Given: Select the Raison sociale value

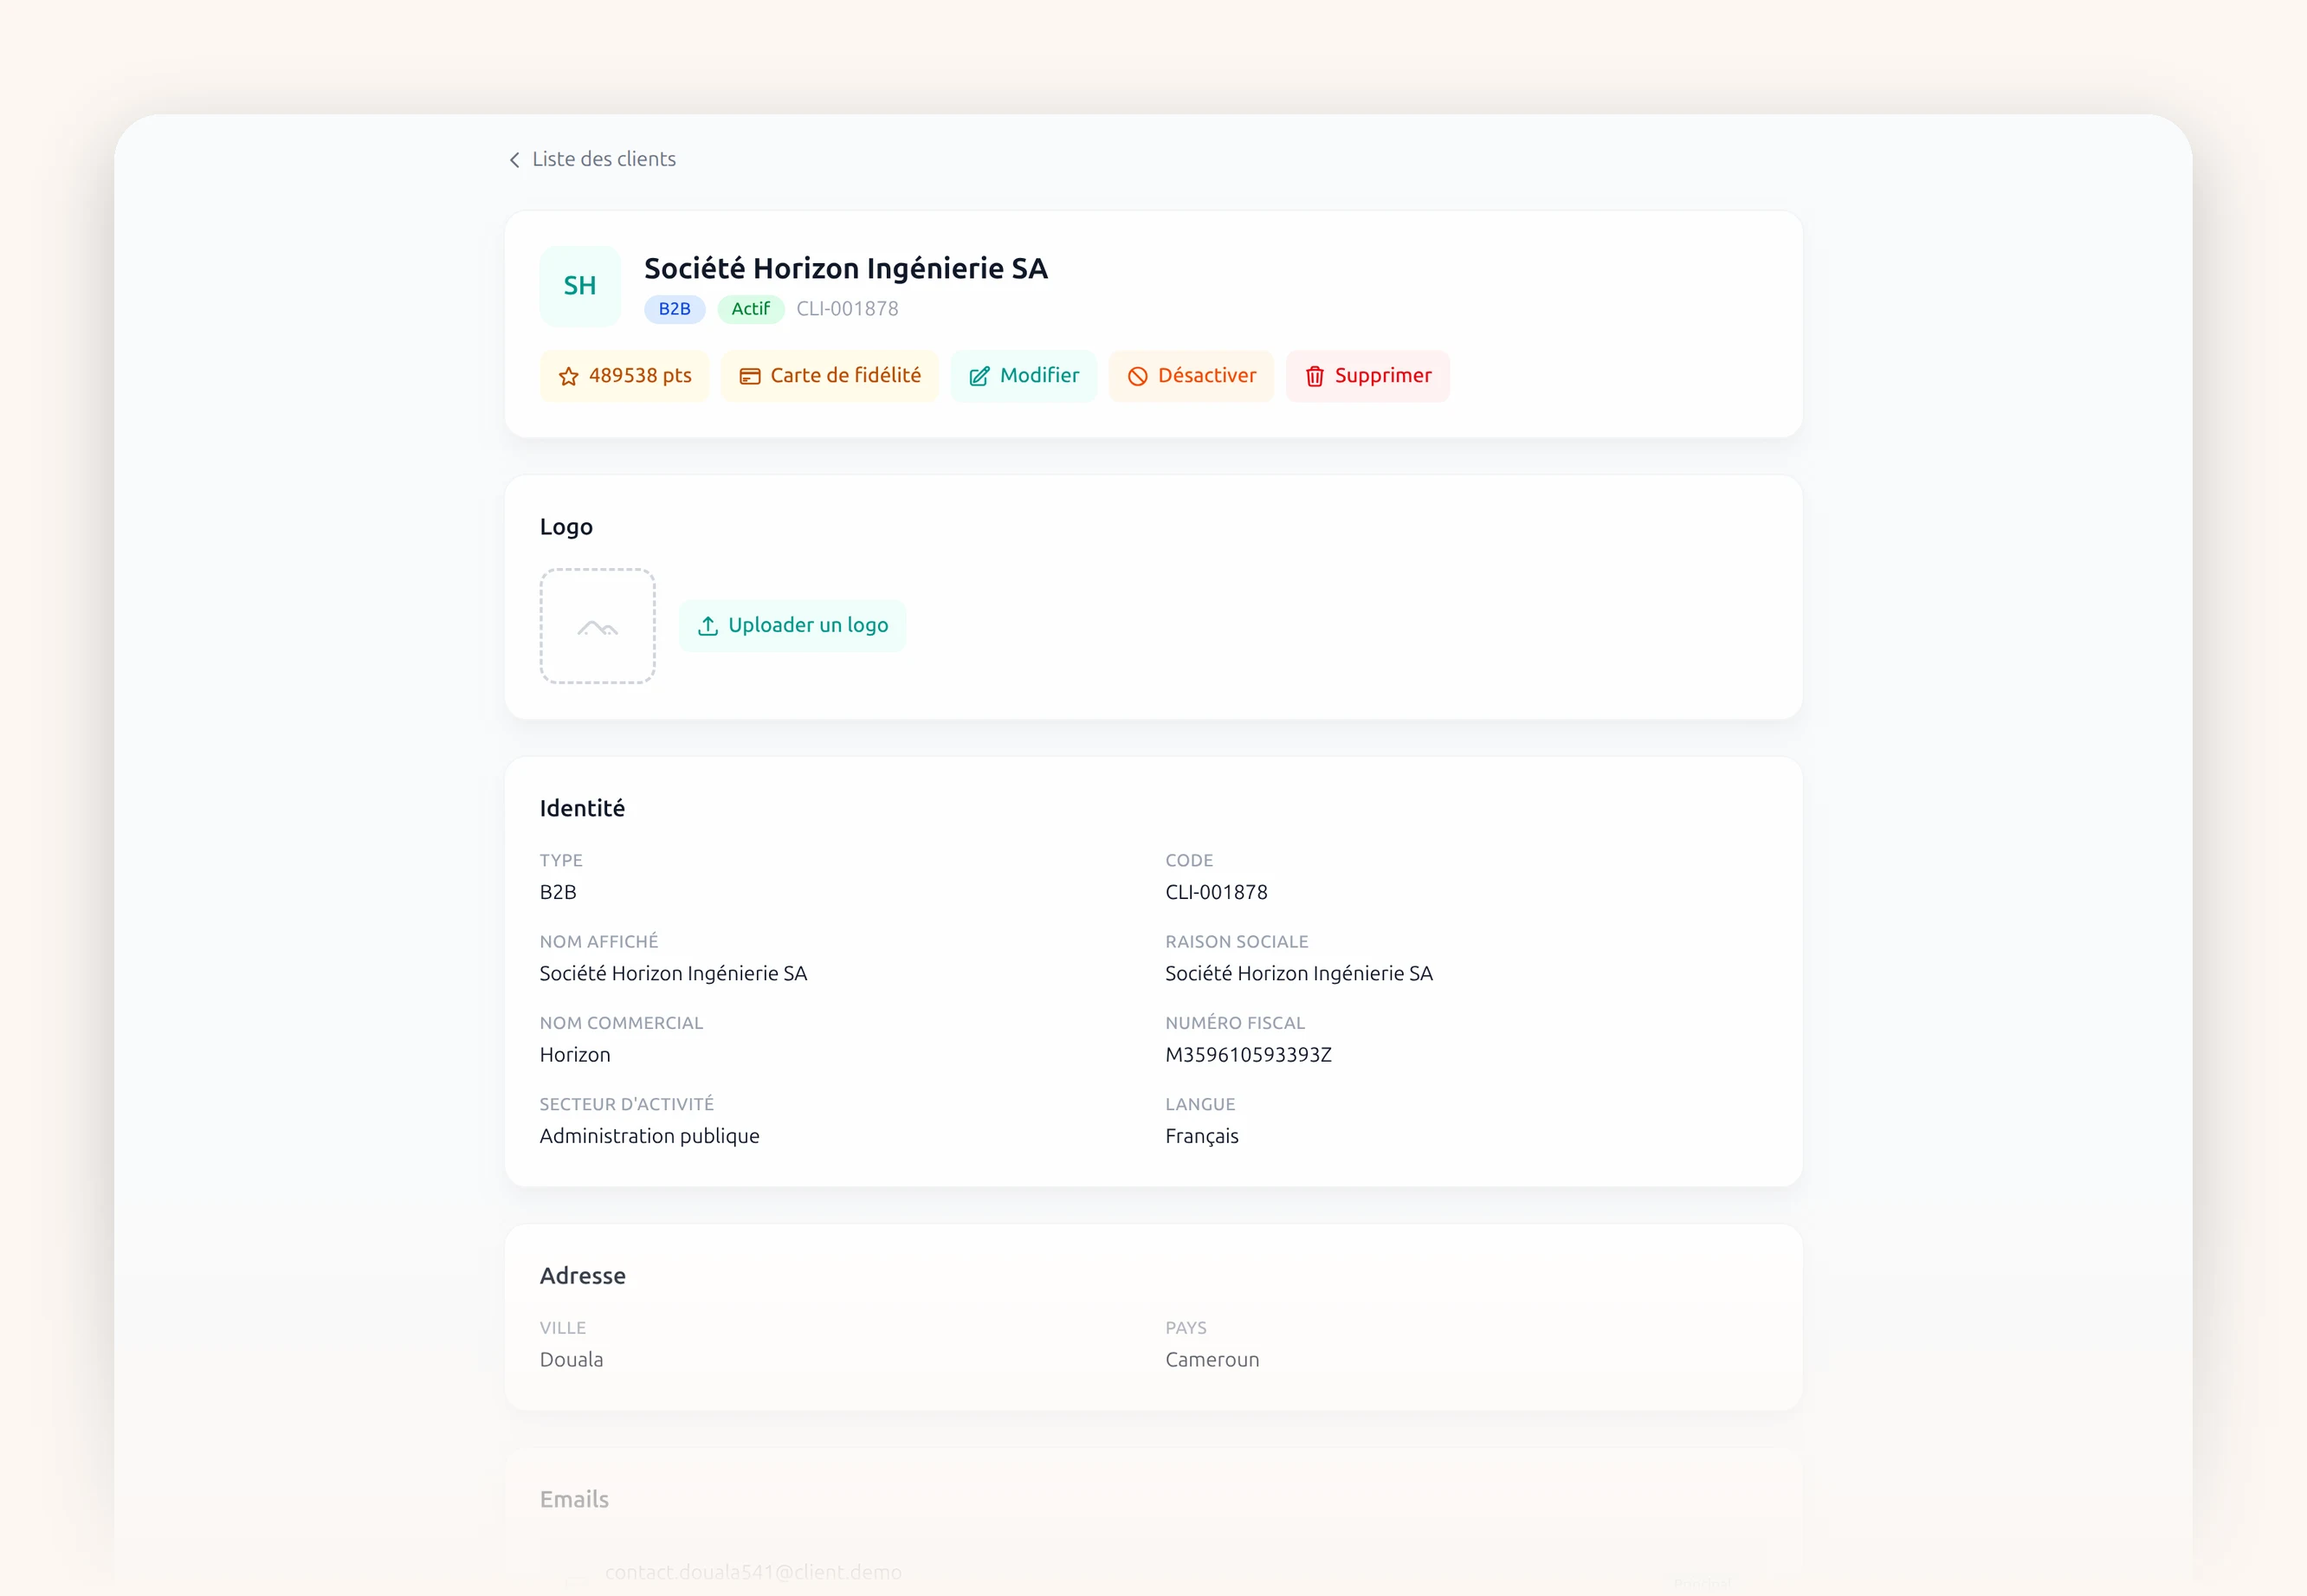Looking at the screenshot, I should click(x=1299, y=973).
